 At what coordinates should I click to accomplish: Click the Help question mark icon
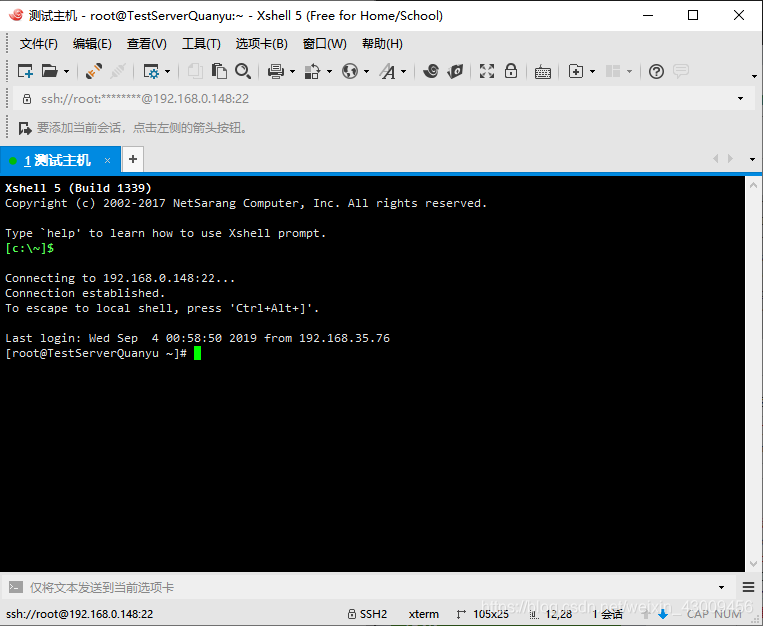pyautogui.click(x=656, y=72)
